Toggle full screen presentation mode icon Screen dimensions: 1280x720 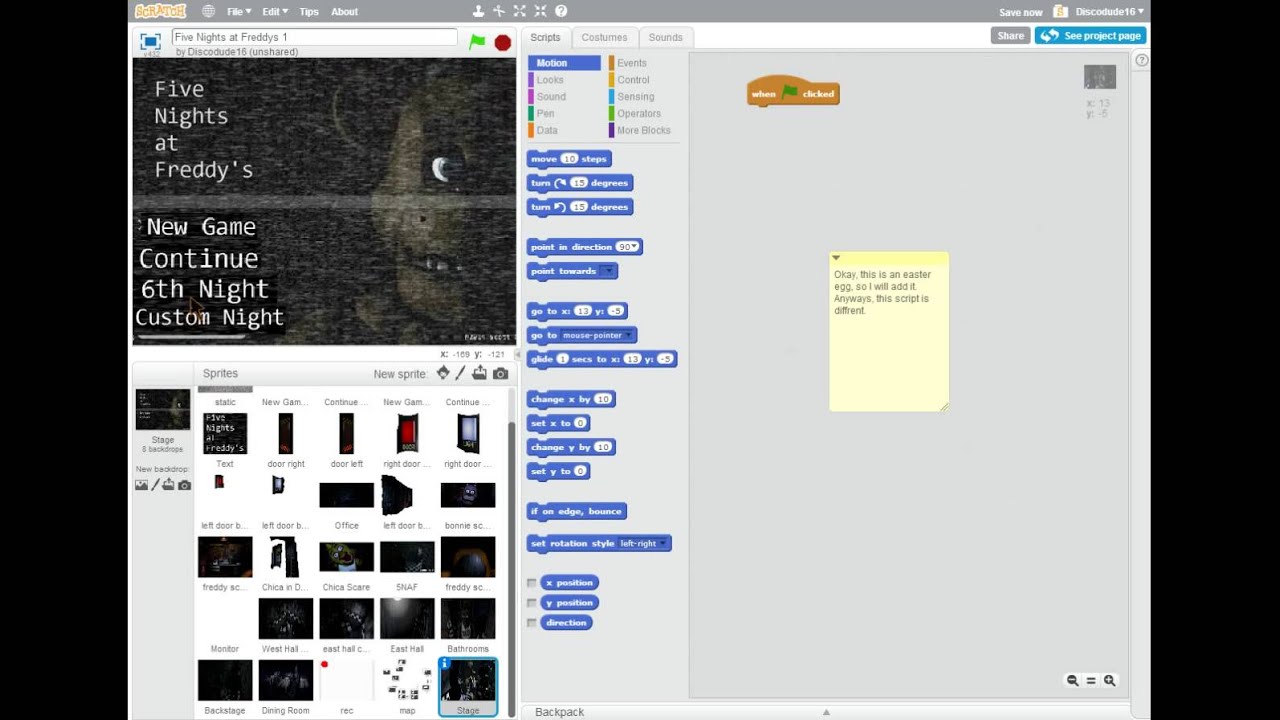tap(150, 41)
